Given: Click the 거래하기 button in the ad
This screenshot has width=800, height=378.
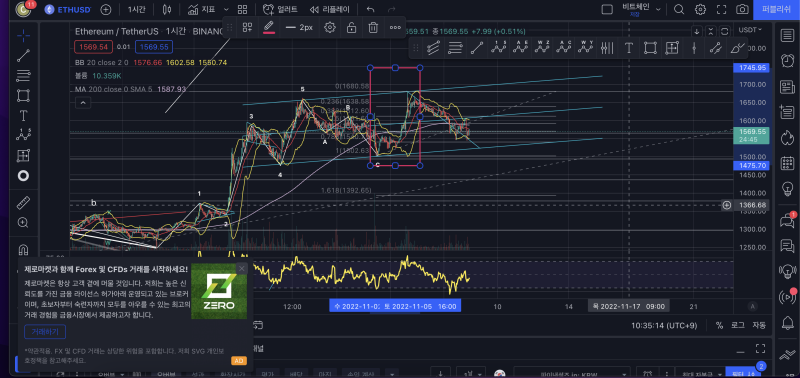Looking at the screenshot, I should [45, 332].
